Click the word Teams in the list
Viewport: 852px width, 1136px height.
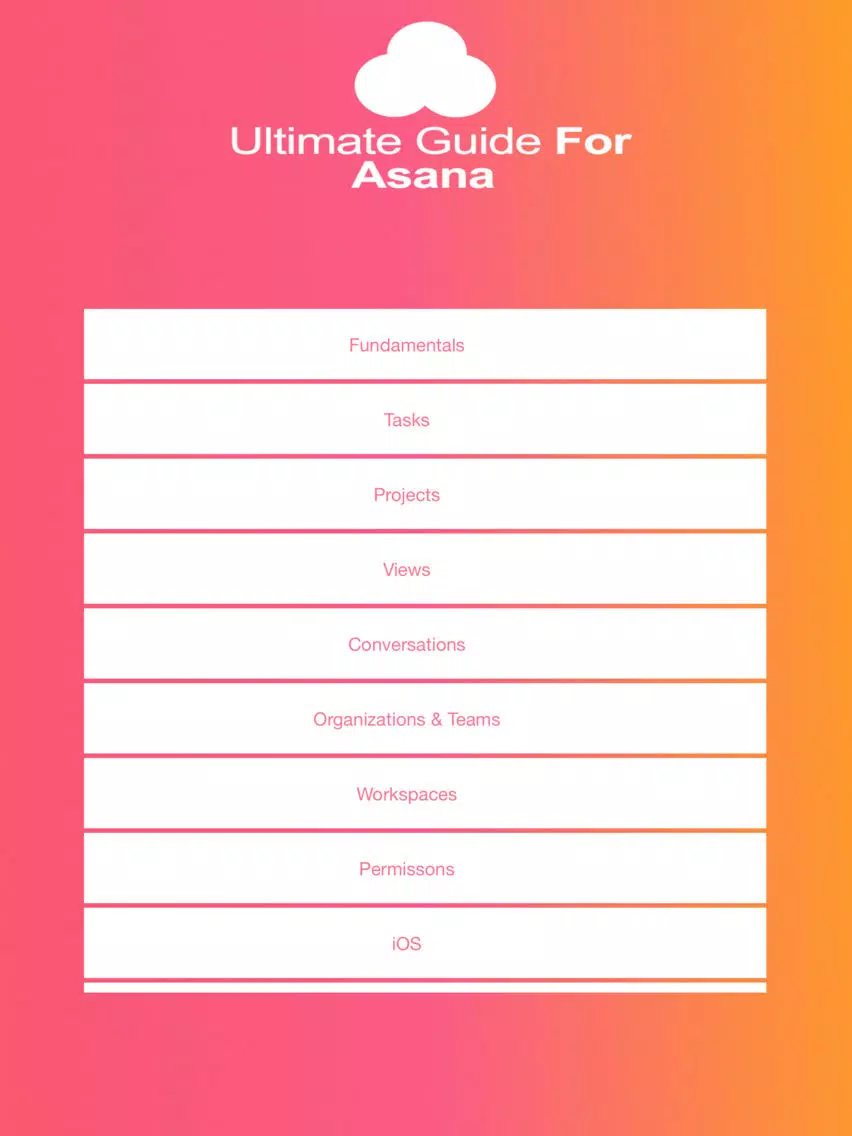pos(474,720)
